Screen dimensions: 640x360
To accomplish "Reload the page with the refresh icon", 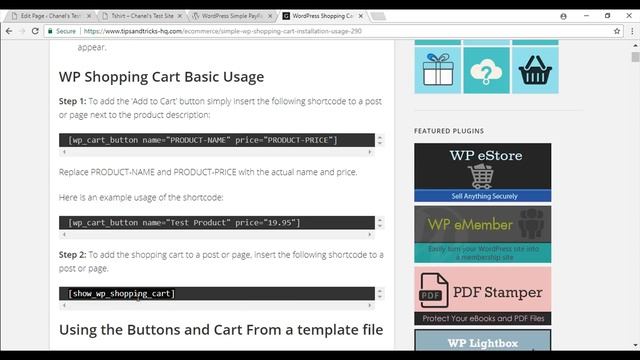I will tap(35, 31).
